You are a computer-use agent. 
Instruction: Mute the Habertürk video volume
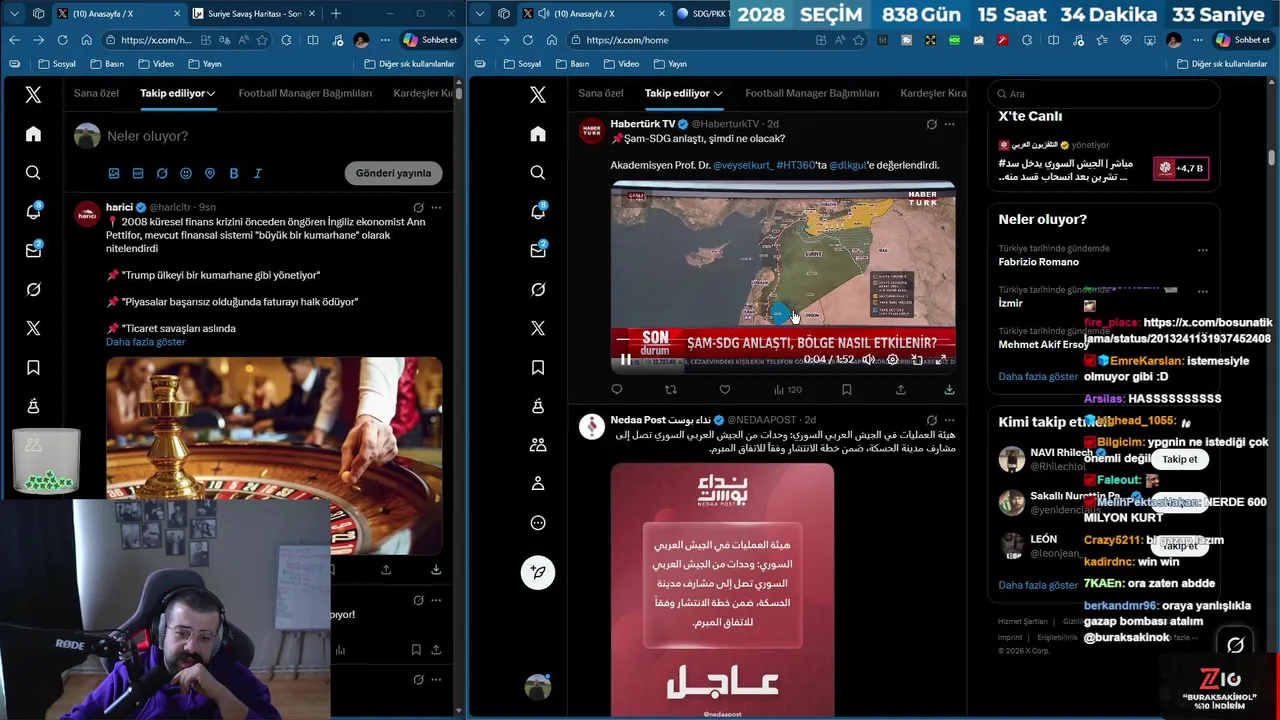click(869, 360)
